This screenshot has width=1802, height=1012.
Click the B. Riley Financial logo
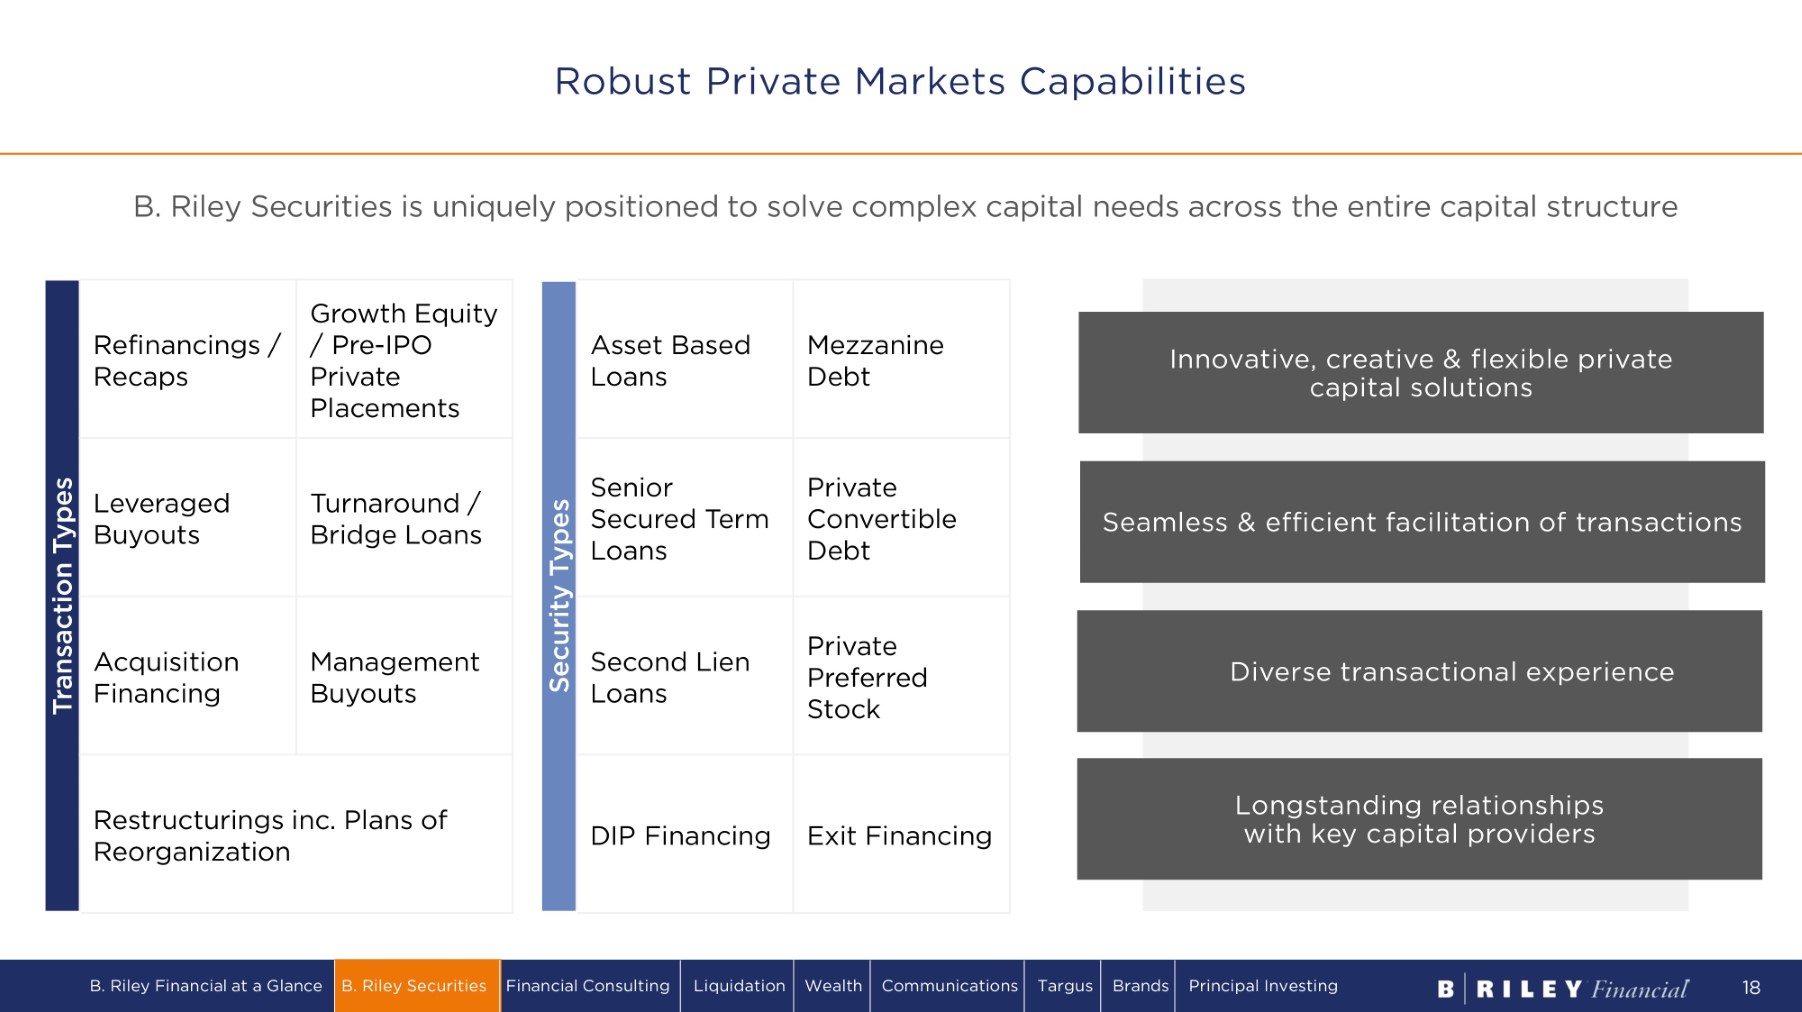[1562, 989]
